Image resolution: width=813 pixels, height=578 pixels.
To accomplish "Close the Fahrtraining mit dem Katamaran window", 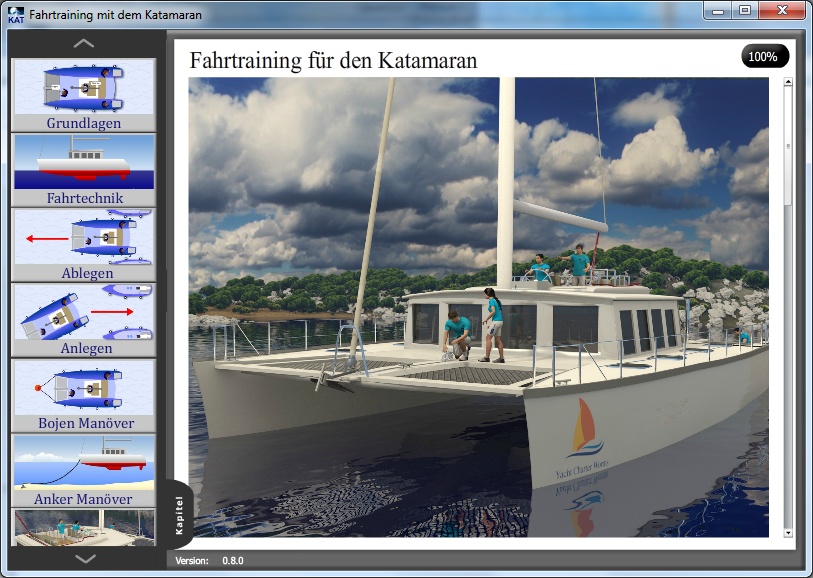I will pyautogui.click(x=783, y=11).
